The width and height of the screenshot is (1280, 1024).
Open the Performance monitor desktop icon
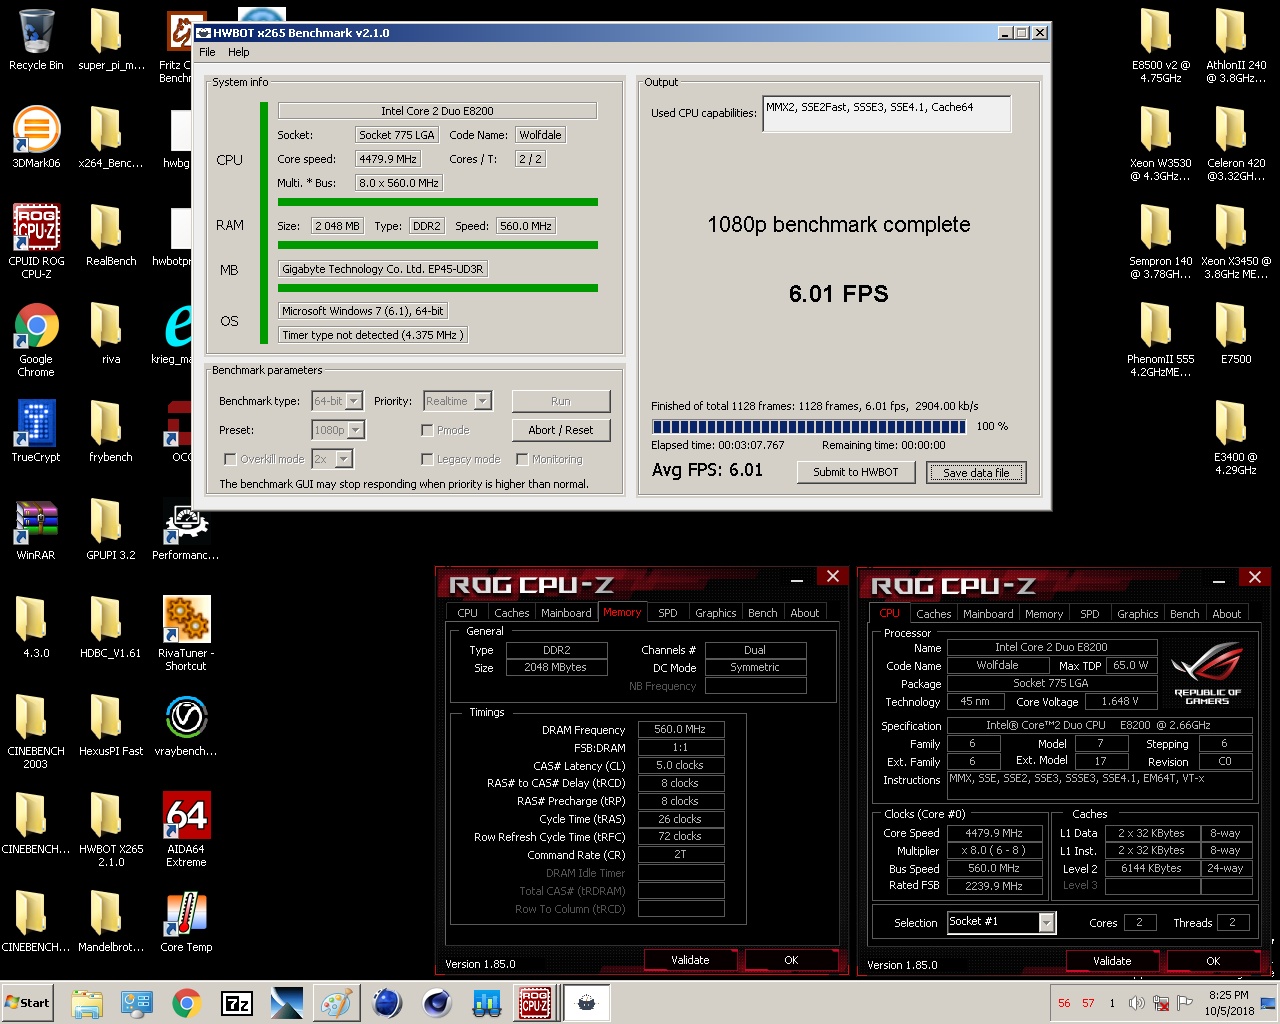pos(186,530)
